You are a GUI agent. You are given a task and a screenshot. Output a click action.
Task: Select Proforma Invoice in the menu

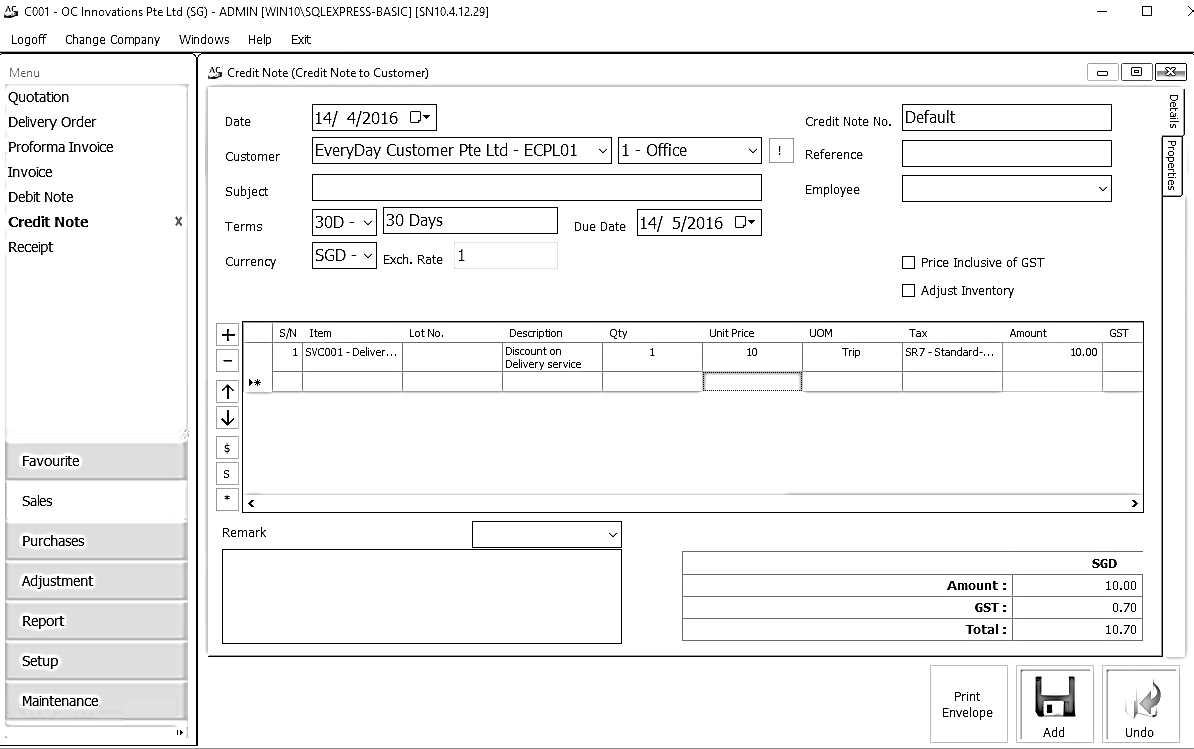tap(60, 147)
